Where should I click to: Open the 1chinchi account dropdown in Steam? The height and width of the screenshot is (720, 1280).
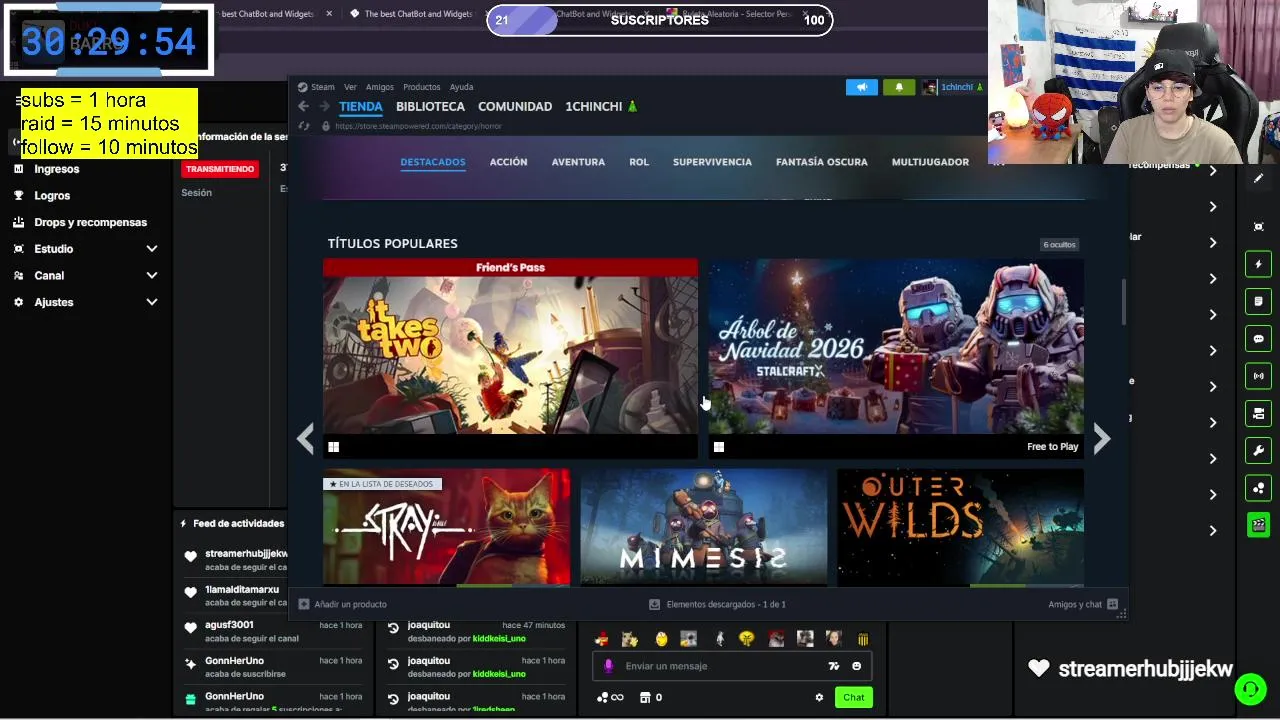954,87
